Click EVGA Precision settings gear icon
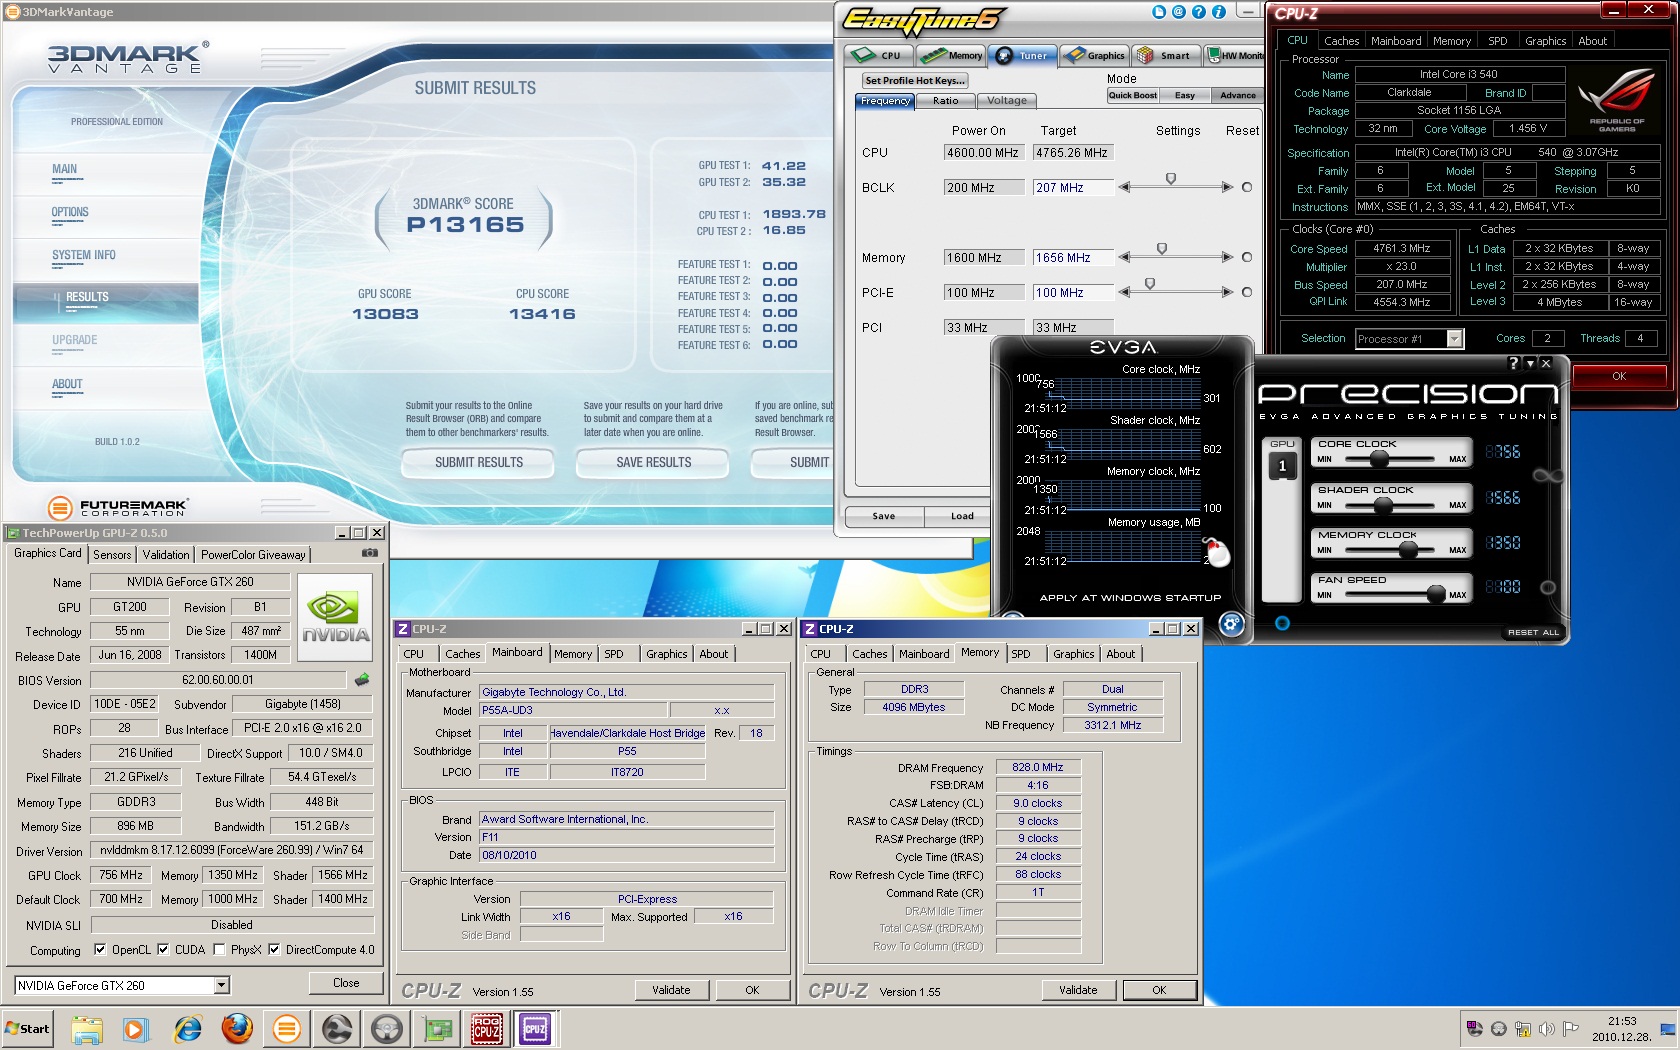 1232,624
